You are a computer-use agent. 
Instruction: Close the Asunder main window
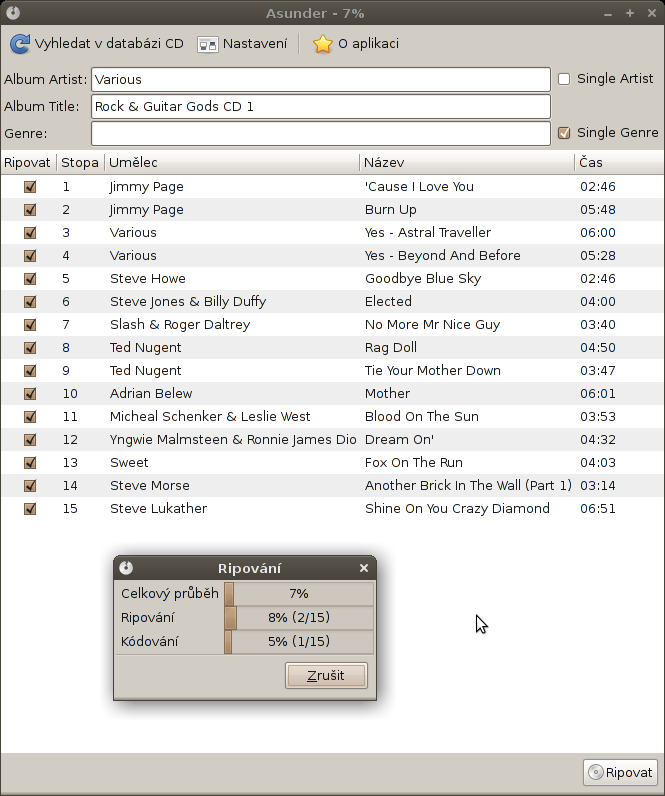(652, 13)
